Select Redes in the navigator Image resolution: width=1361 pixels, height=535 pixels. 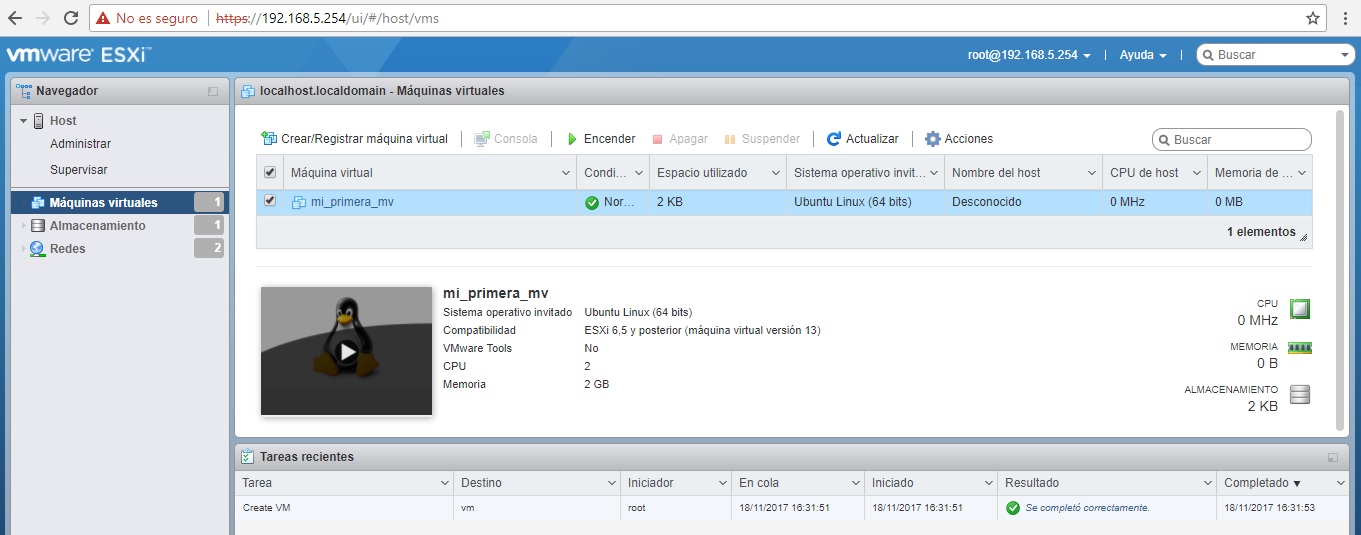tap(68, 249)
